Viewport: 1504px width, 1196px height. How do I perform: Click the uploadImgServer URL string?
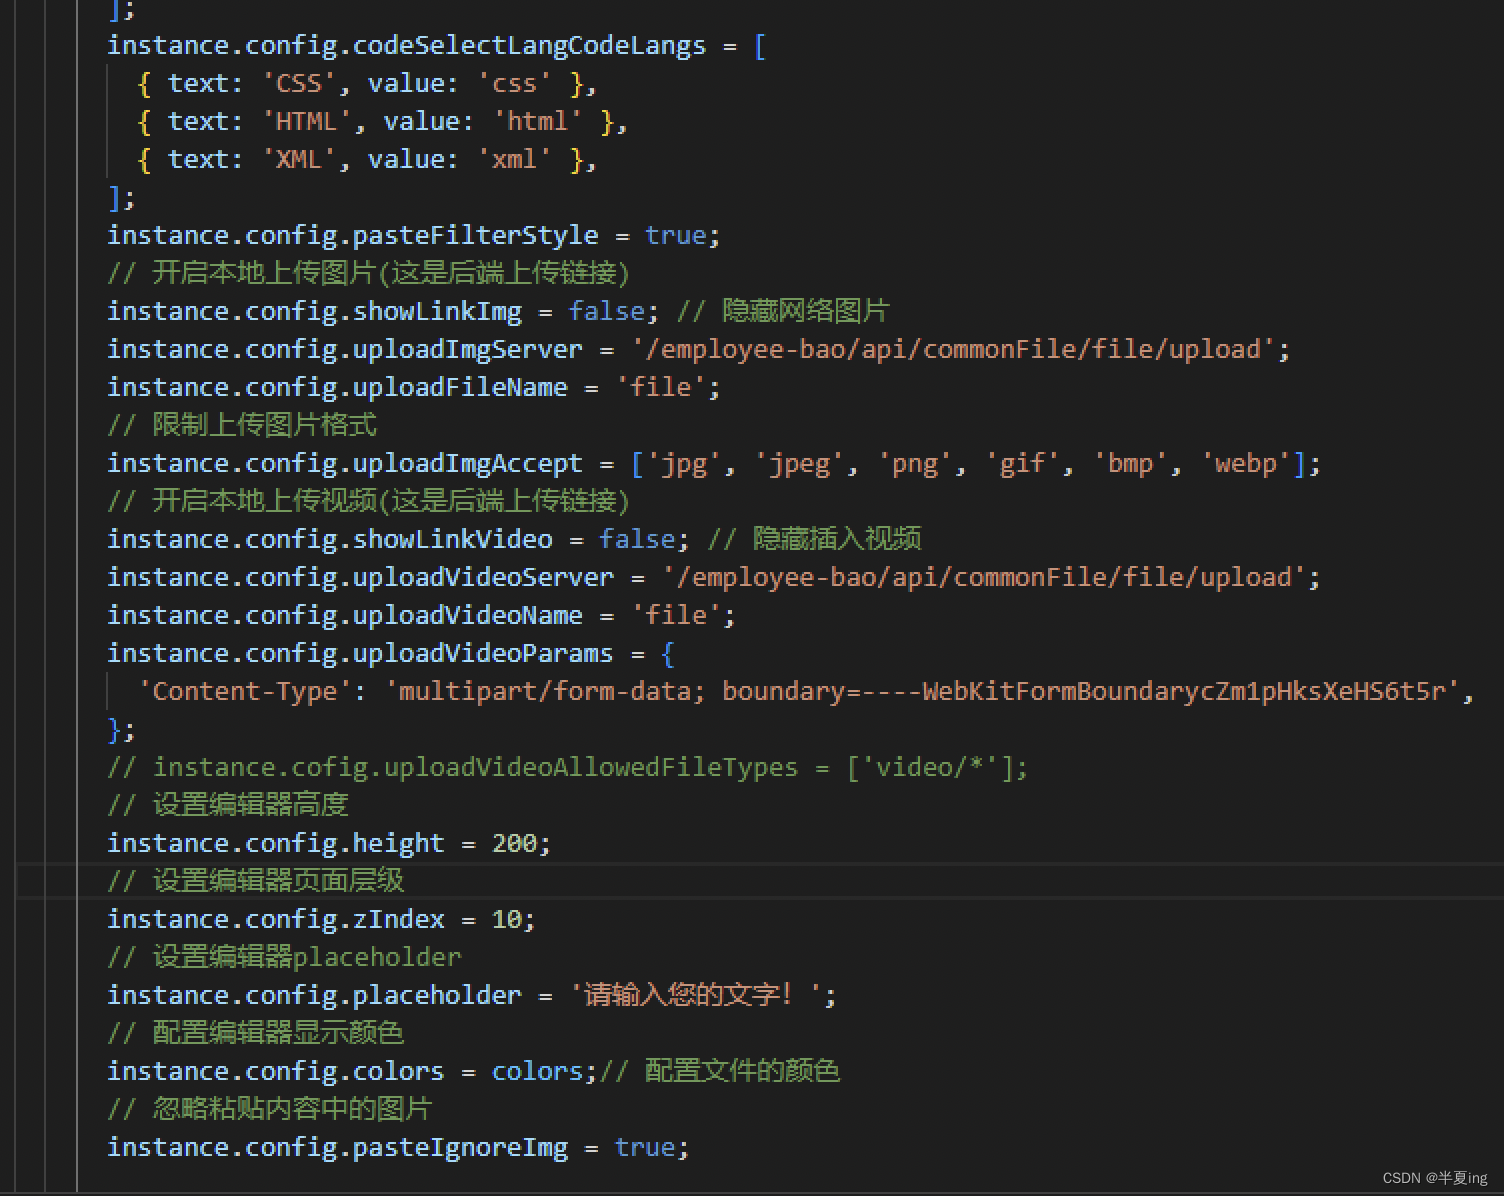point(952,350)
